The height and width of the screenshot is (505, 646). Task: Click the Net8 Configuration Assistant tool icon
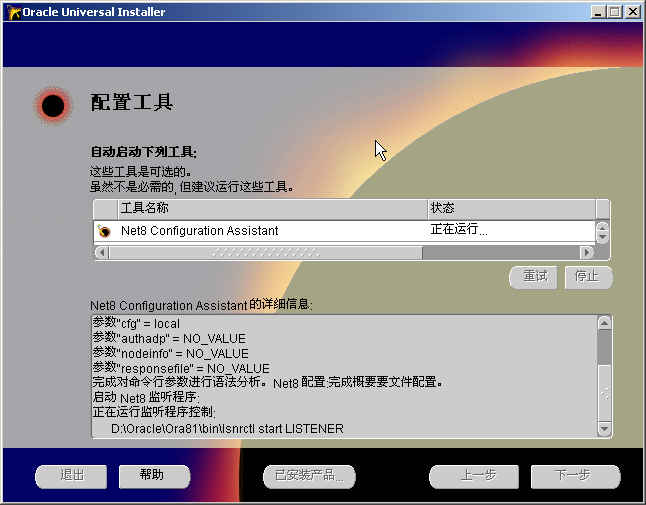point(105,231)
